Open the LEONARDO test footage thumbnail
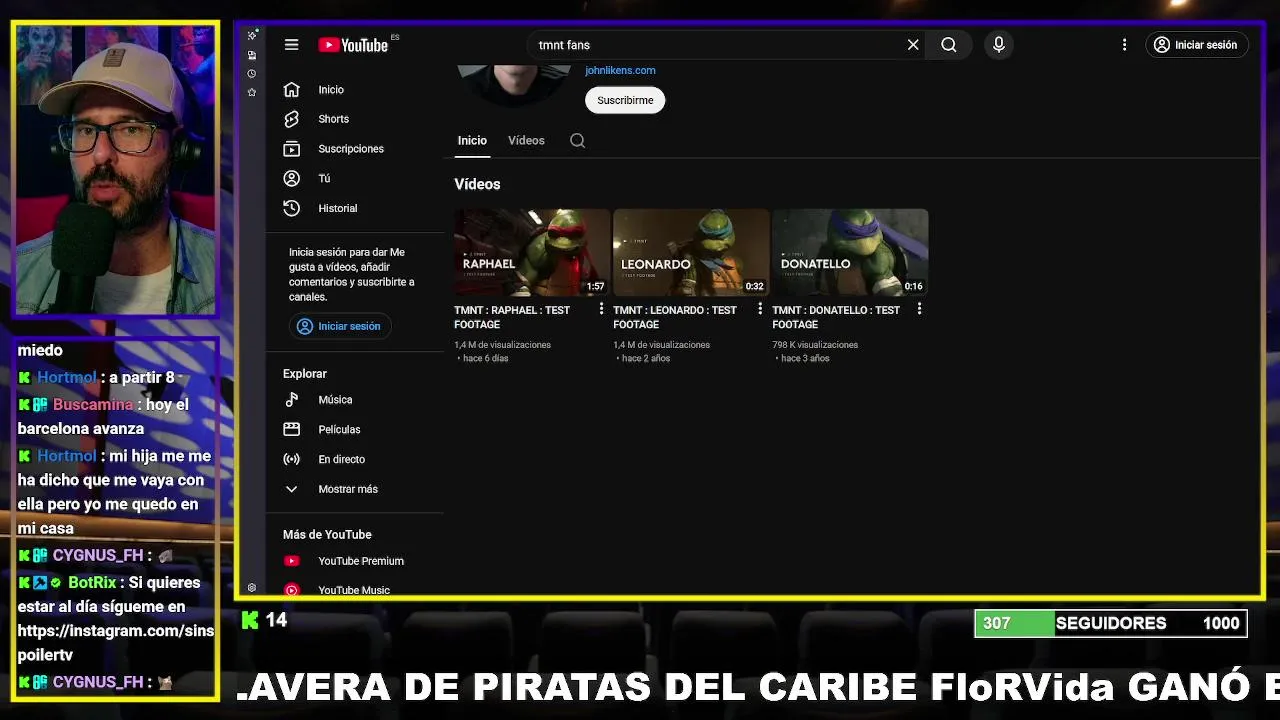The image size is (1280, 720). click(691, 252)
